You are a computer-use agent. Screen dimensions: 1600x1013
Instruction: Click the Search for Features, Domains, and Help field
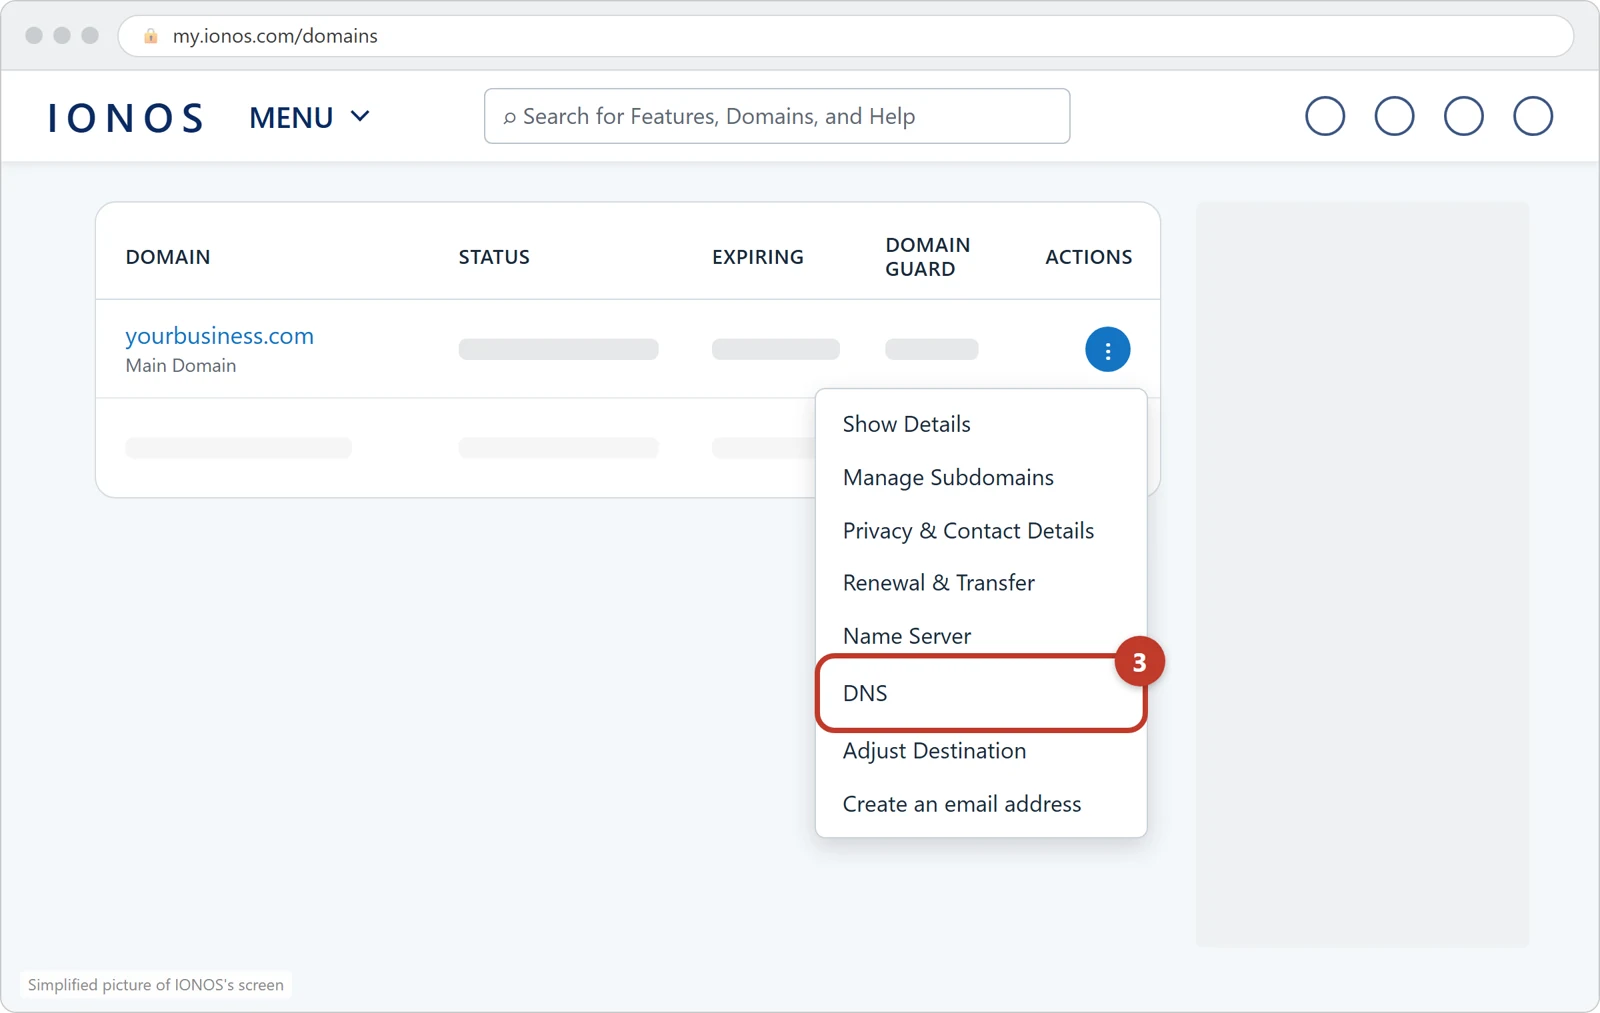point(777,116)
